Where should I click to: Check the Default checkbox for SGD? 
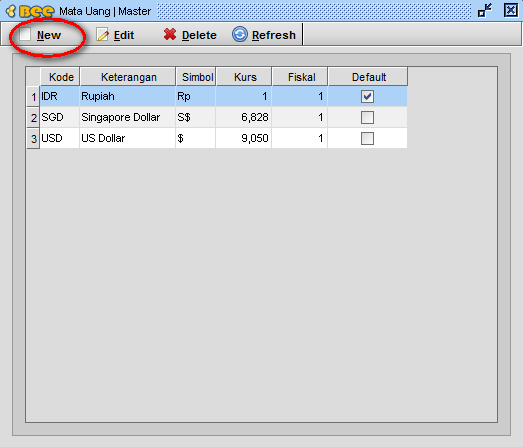point(367,117)
